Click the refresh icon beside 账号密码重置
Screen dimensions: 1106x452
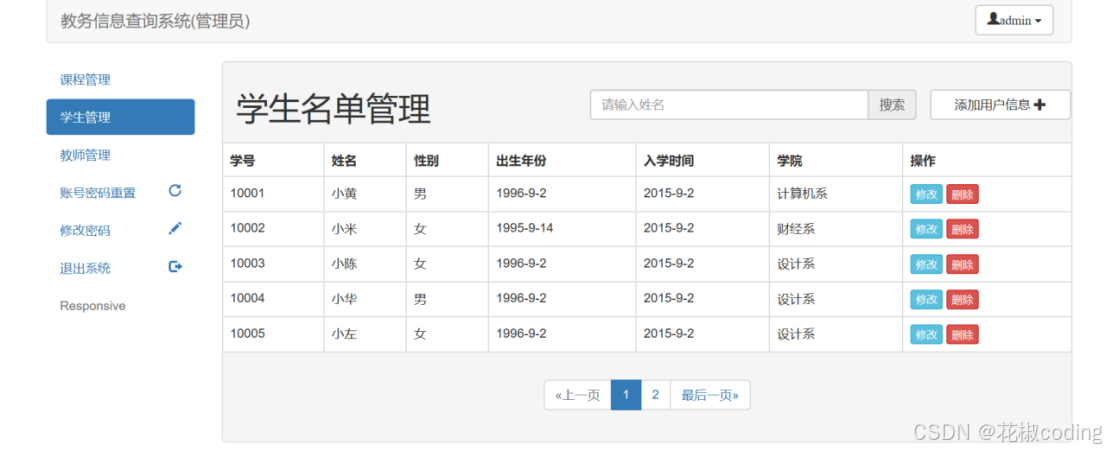176,190
